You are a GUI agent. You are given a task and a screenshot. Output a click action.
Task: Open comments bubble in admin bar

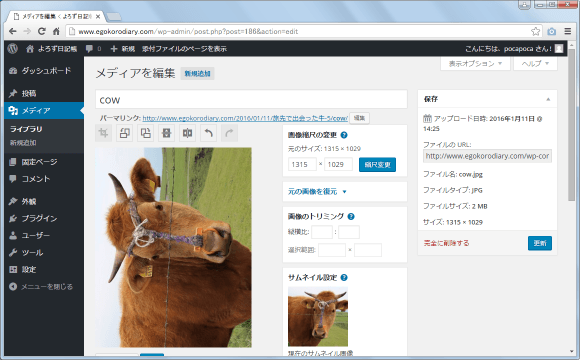pos(93,48)
